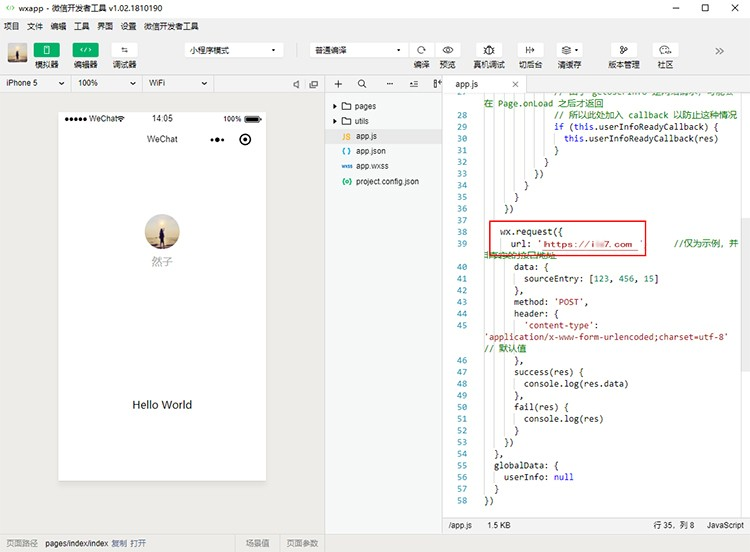Click the 复制 link in page path
Viewport: 750px width, 552px height.
[x=119, y=543]
